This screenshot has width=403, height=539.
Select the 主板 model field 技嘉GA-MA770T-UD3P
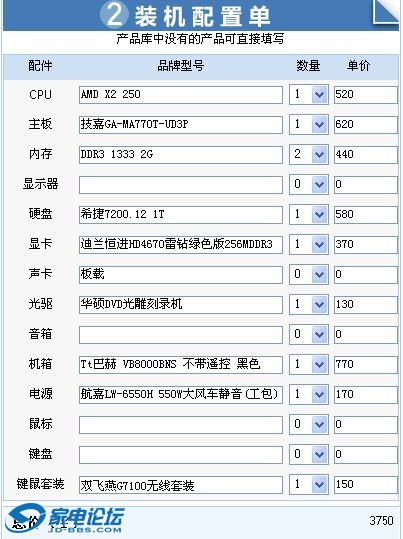click(x=181, y=125)
